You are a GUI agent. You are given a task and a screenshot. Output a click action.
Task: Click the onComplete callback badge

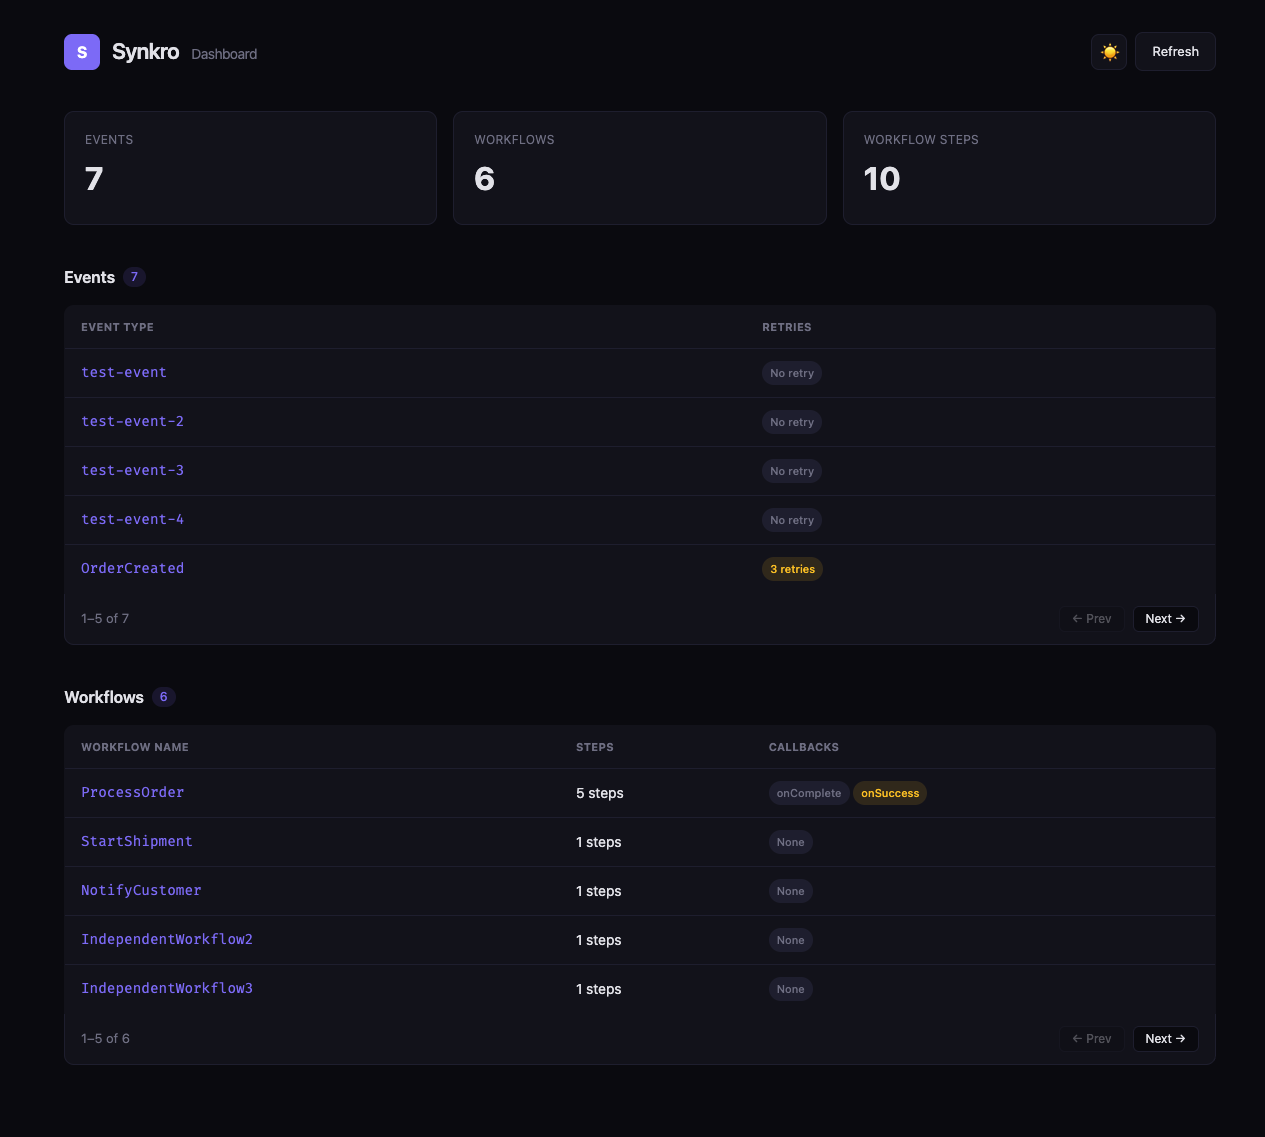point(808,794)
